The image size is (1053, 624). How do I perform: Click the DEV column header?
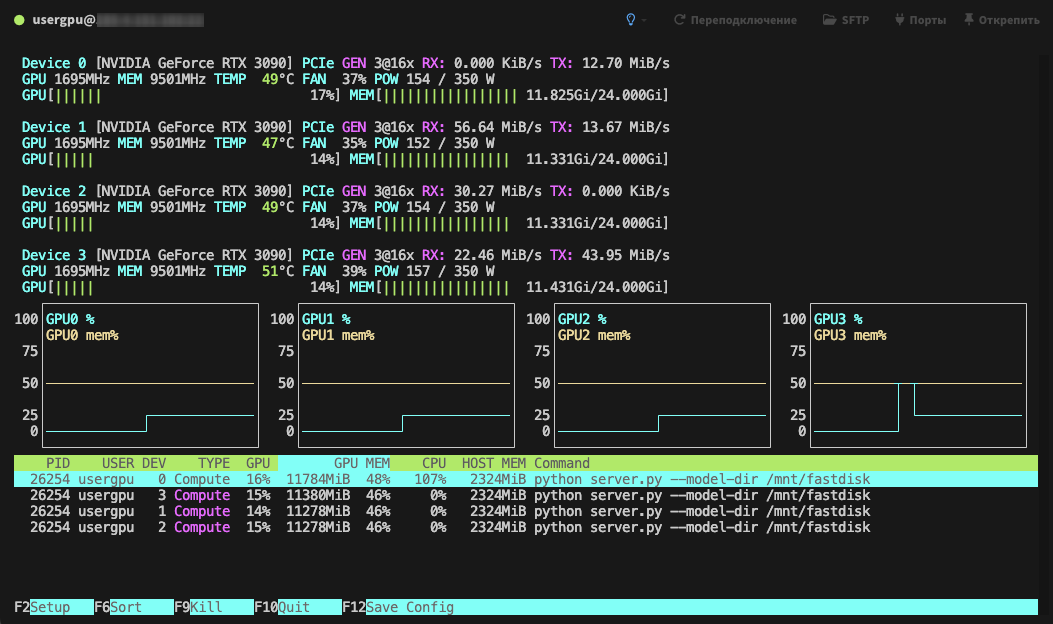[x=154, y=463]
